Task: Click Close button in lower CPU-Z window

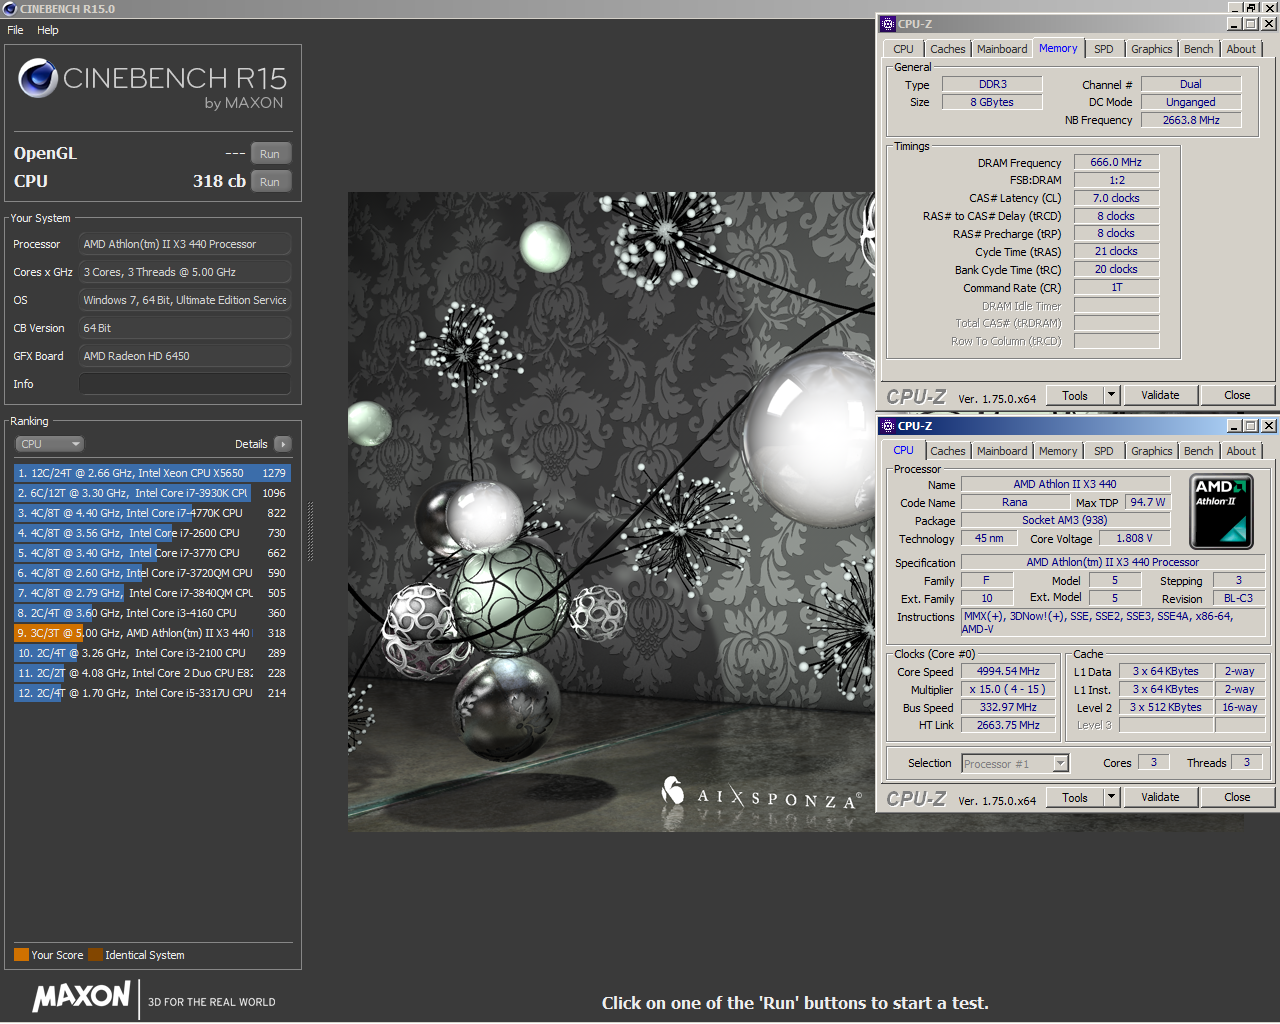Action: (x=1237, y=797)
